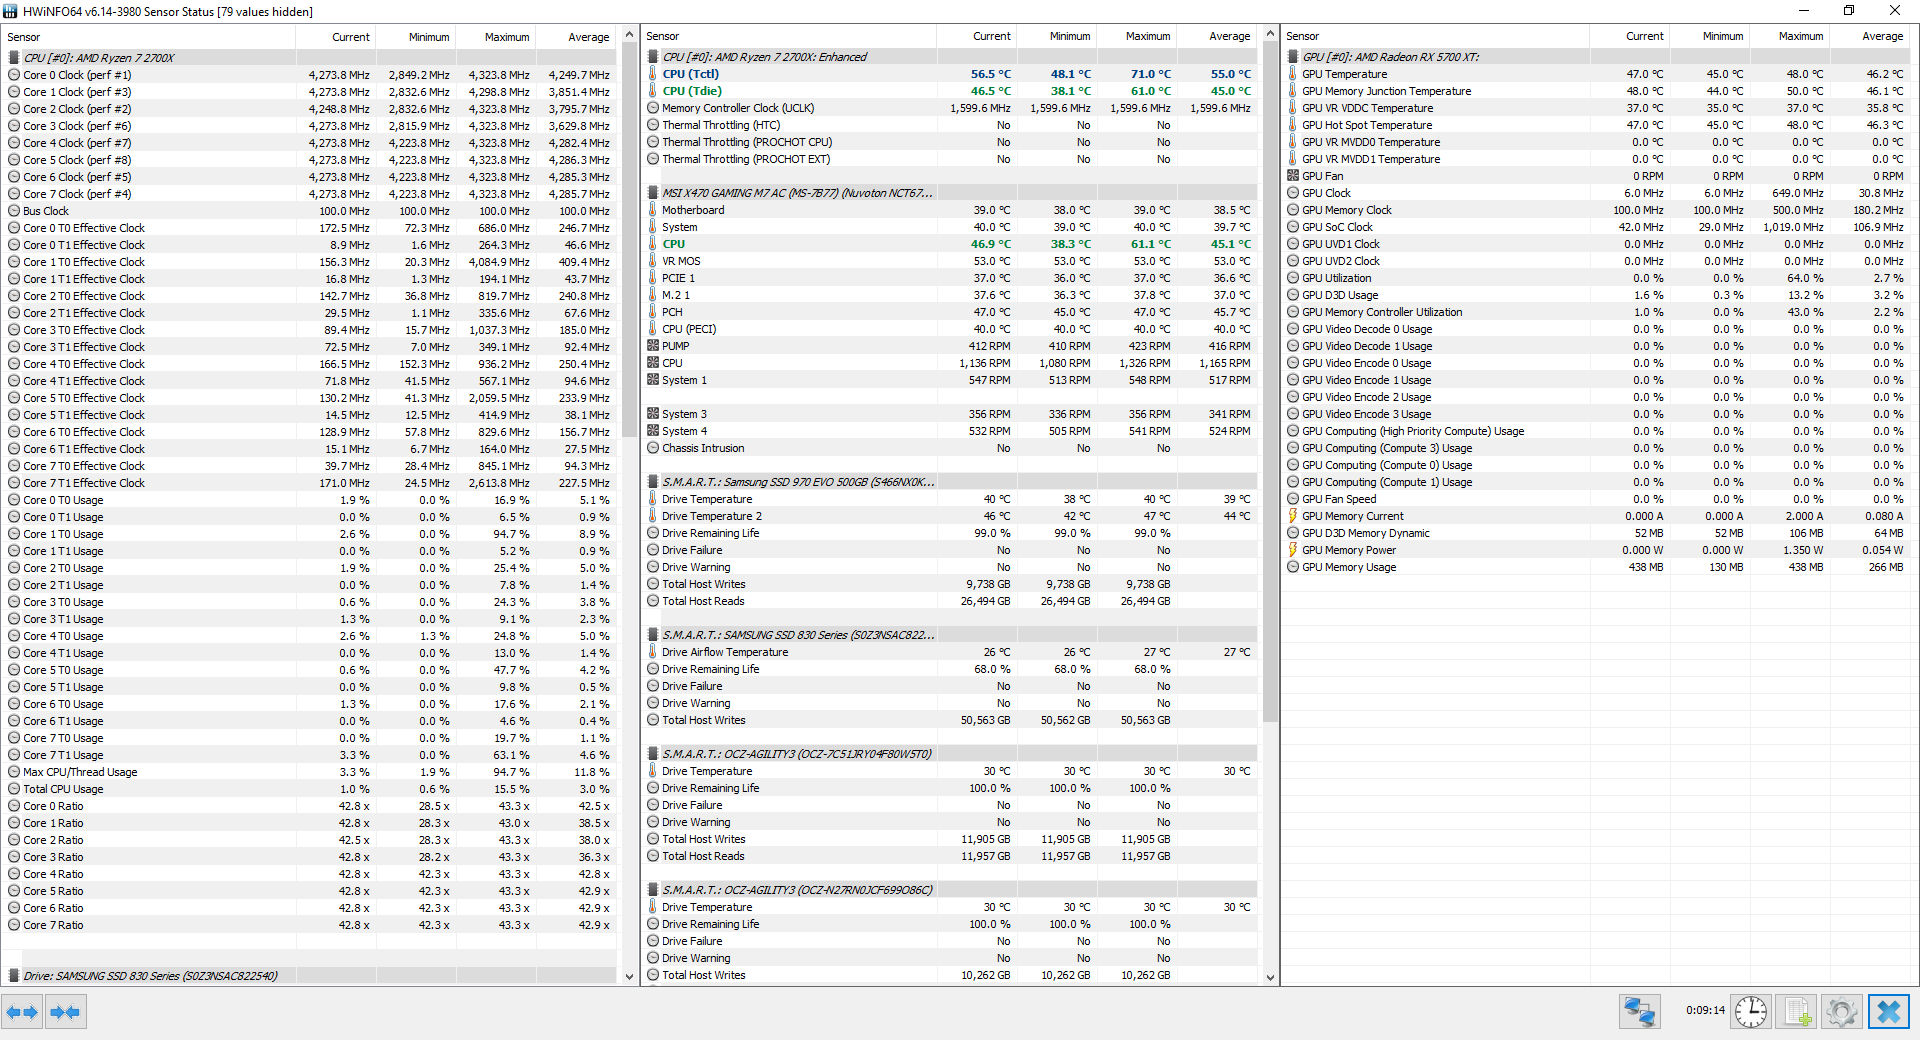Select the CPU [#0]: AMD Ryzen 7 2700X header

coord(310,58)
